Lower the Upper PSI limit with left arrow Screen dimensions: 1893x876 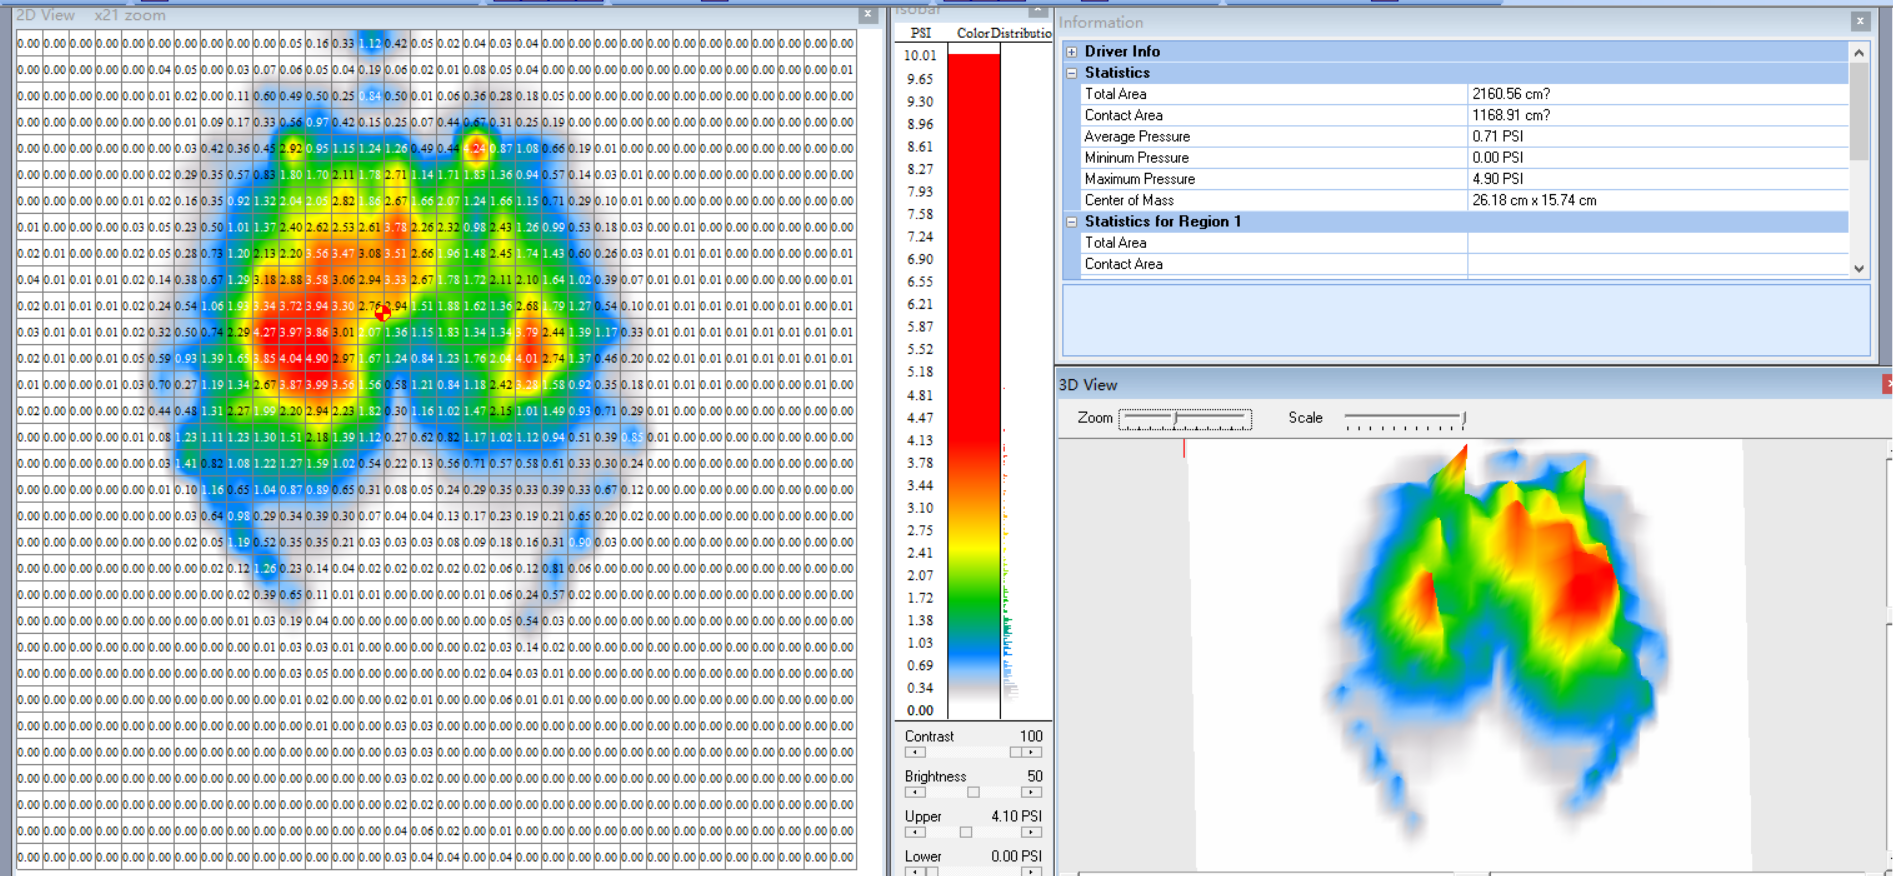[x=915, y=832]
